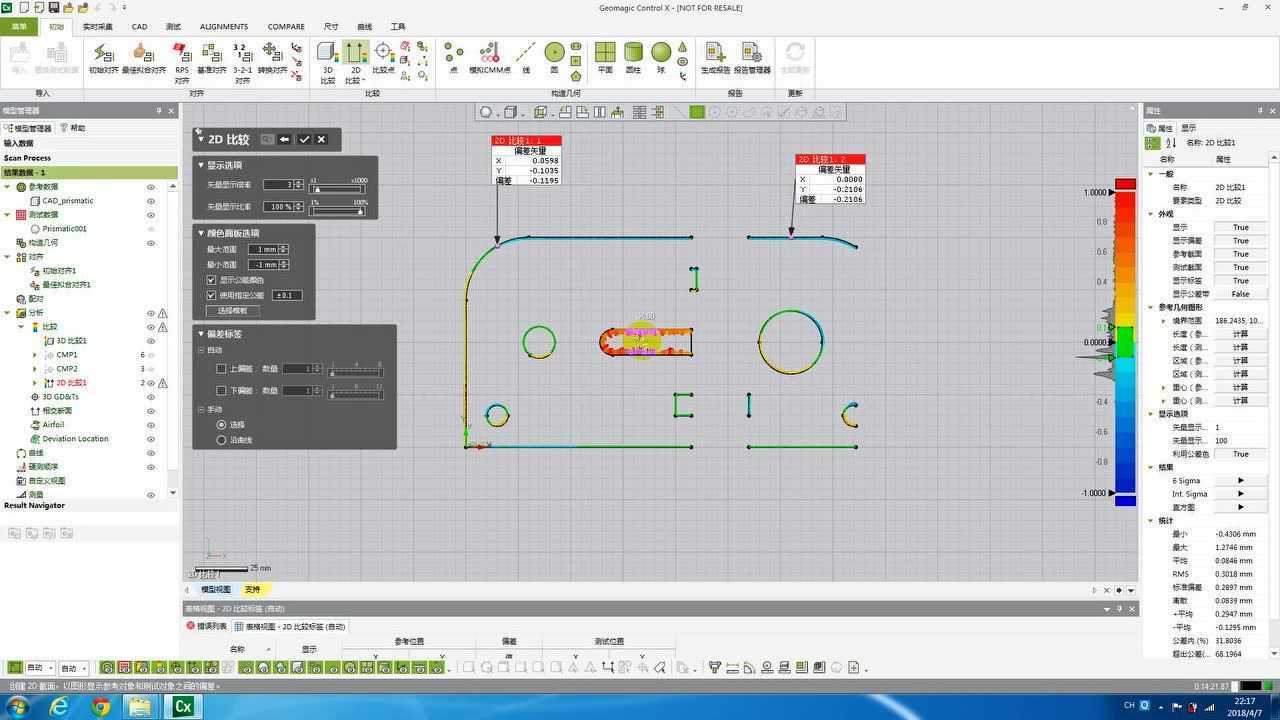Expand the CMP1 tree item
The width and height of the screenshot is (1280, 720).
click(34, 355)
